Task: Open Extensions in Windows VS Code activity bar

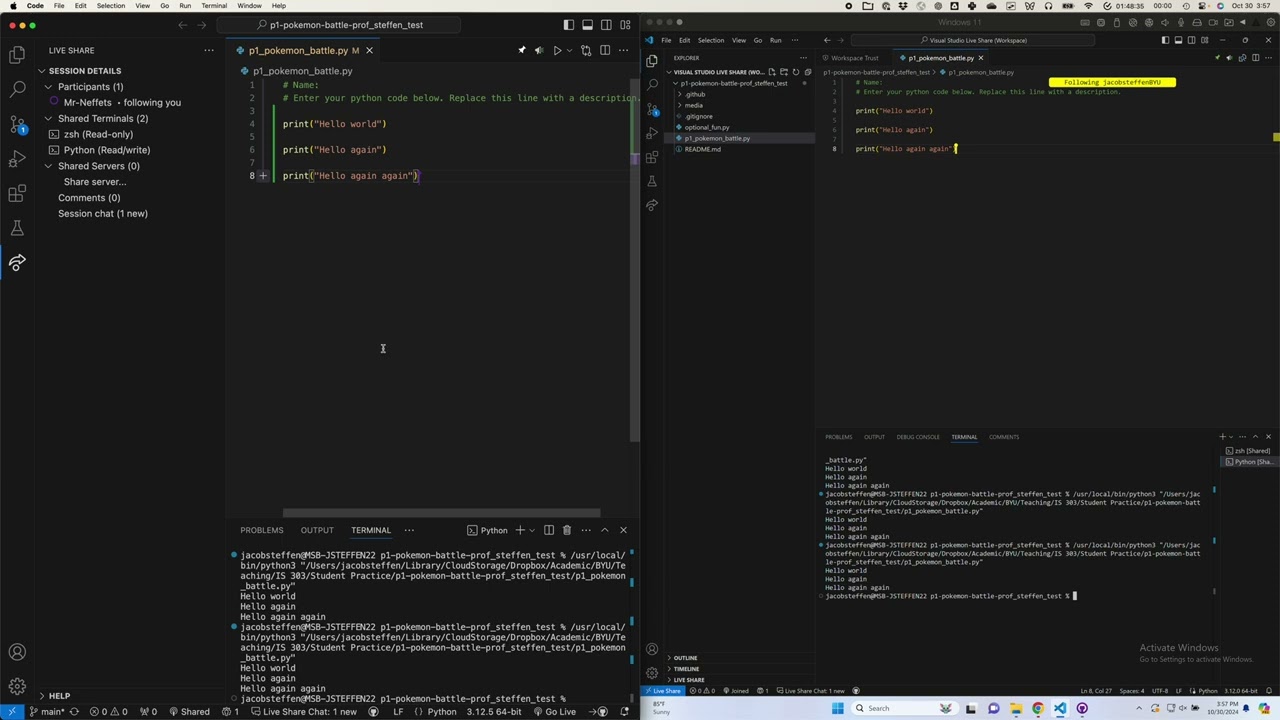Action: (652, 157)
